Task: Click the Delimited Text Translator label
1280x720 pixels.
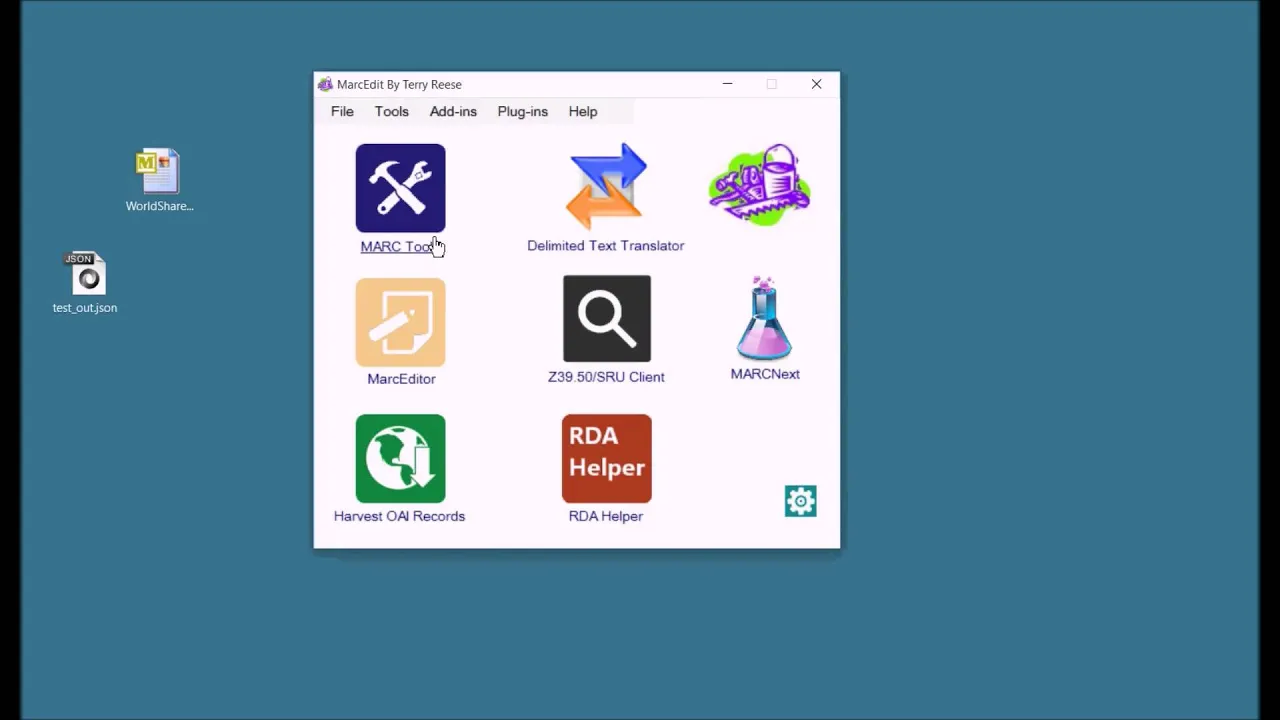Action: (x=606, y=245)
